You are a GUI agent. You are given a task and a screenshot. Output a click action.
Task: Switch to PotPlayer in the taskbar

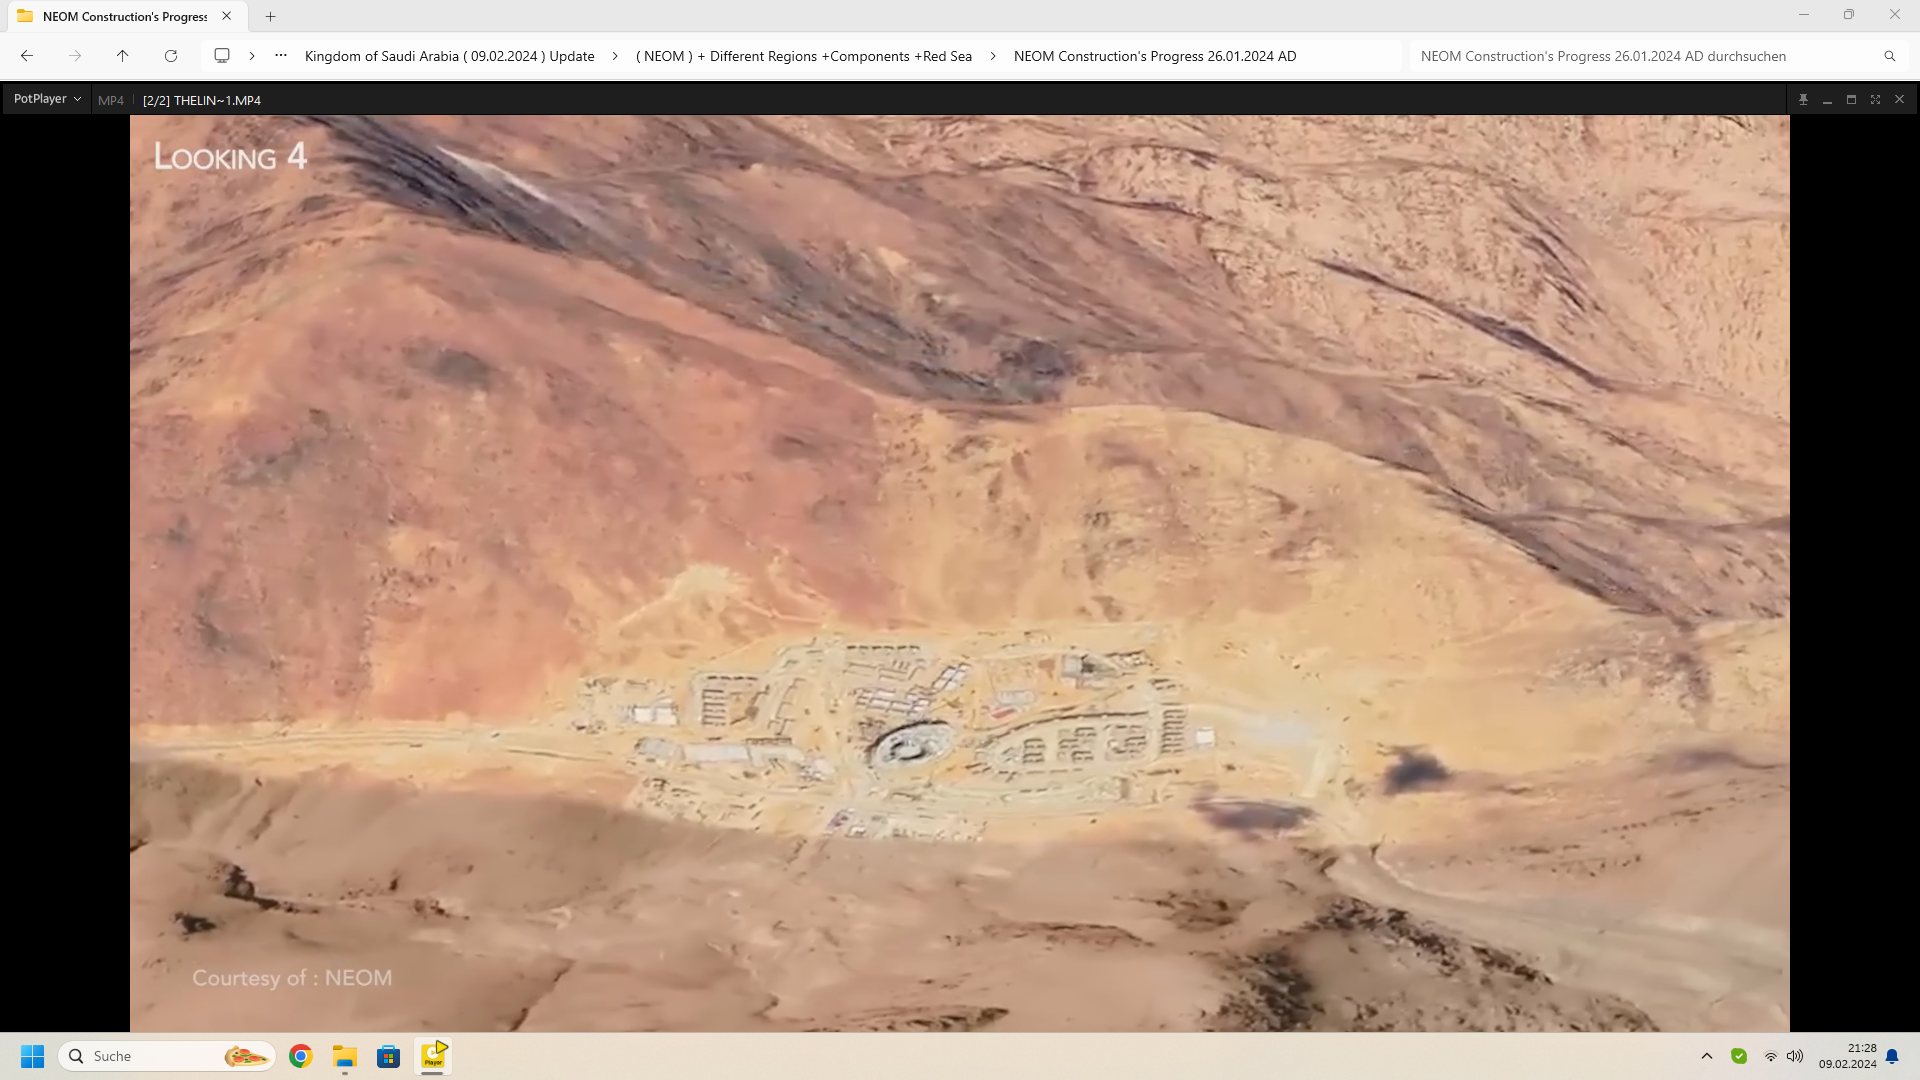click(x=433, y=1056)
